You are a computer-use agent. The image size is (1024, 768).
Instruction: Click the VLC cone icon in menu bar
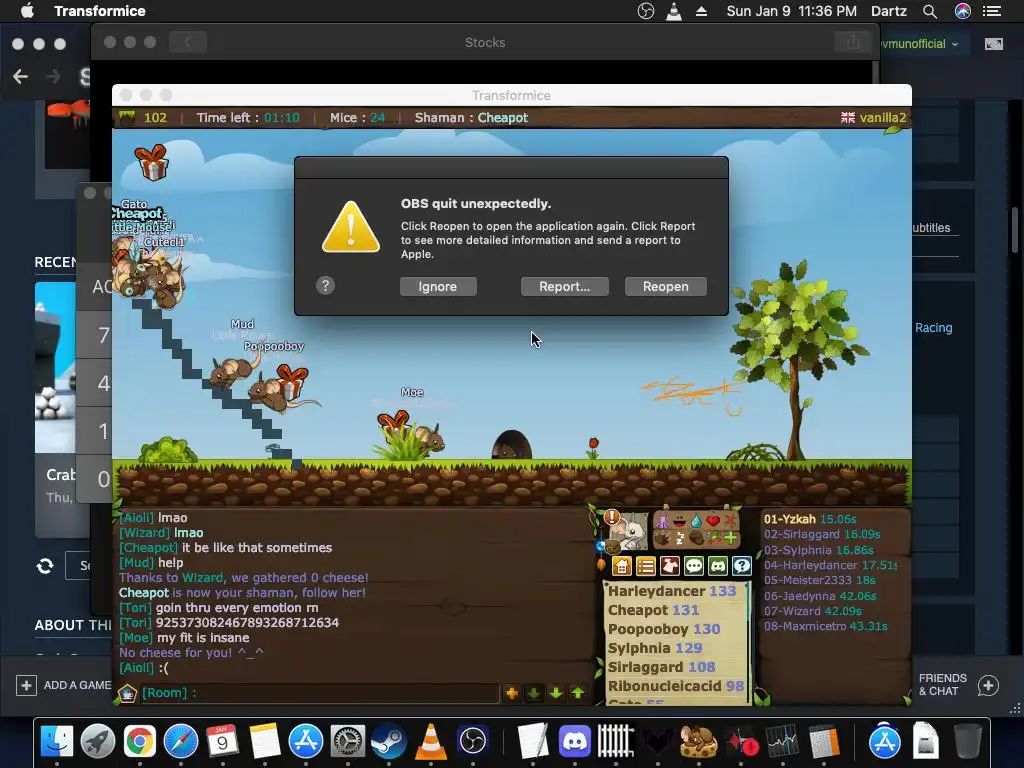point(674,11)
